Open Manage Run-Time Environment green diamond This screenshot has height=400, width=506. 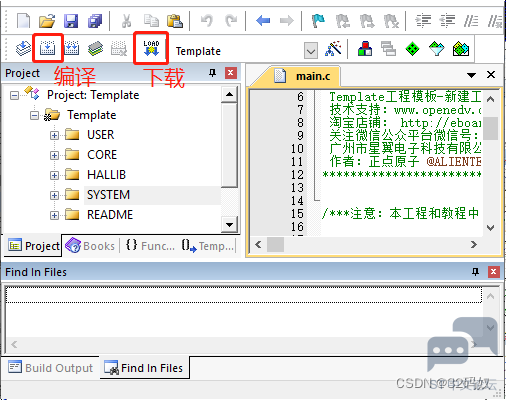(412, 49)
